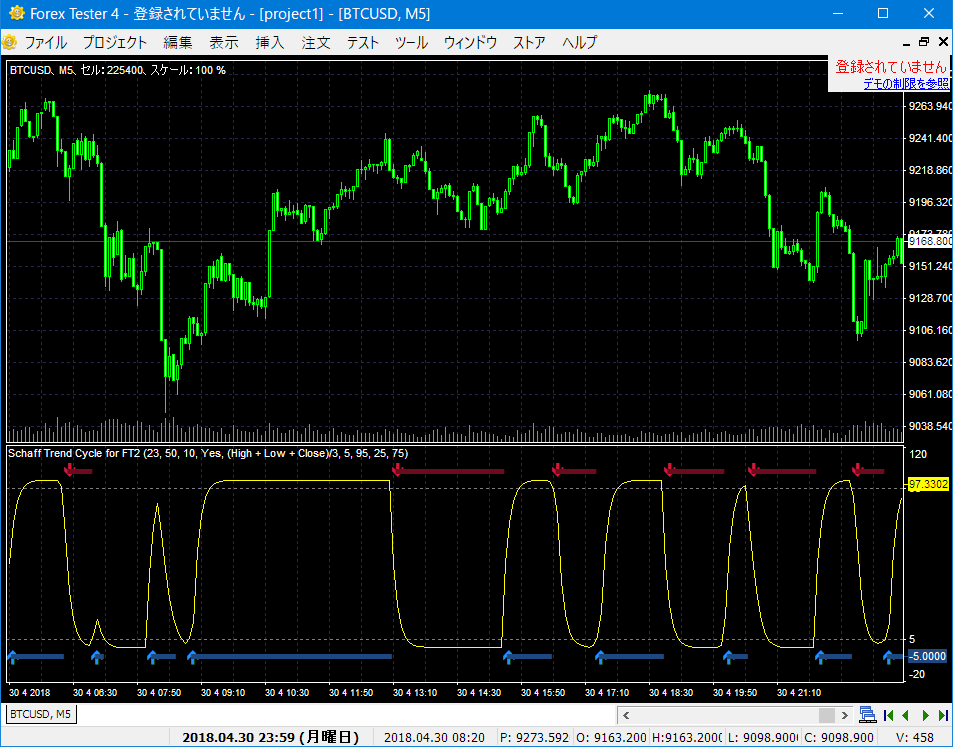Minimize the inner chart window
Screen dimensions: 953x747
(906, 43)
